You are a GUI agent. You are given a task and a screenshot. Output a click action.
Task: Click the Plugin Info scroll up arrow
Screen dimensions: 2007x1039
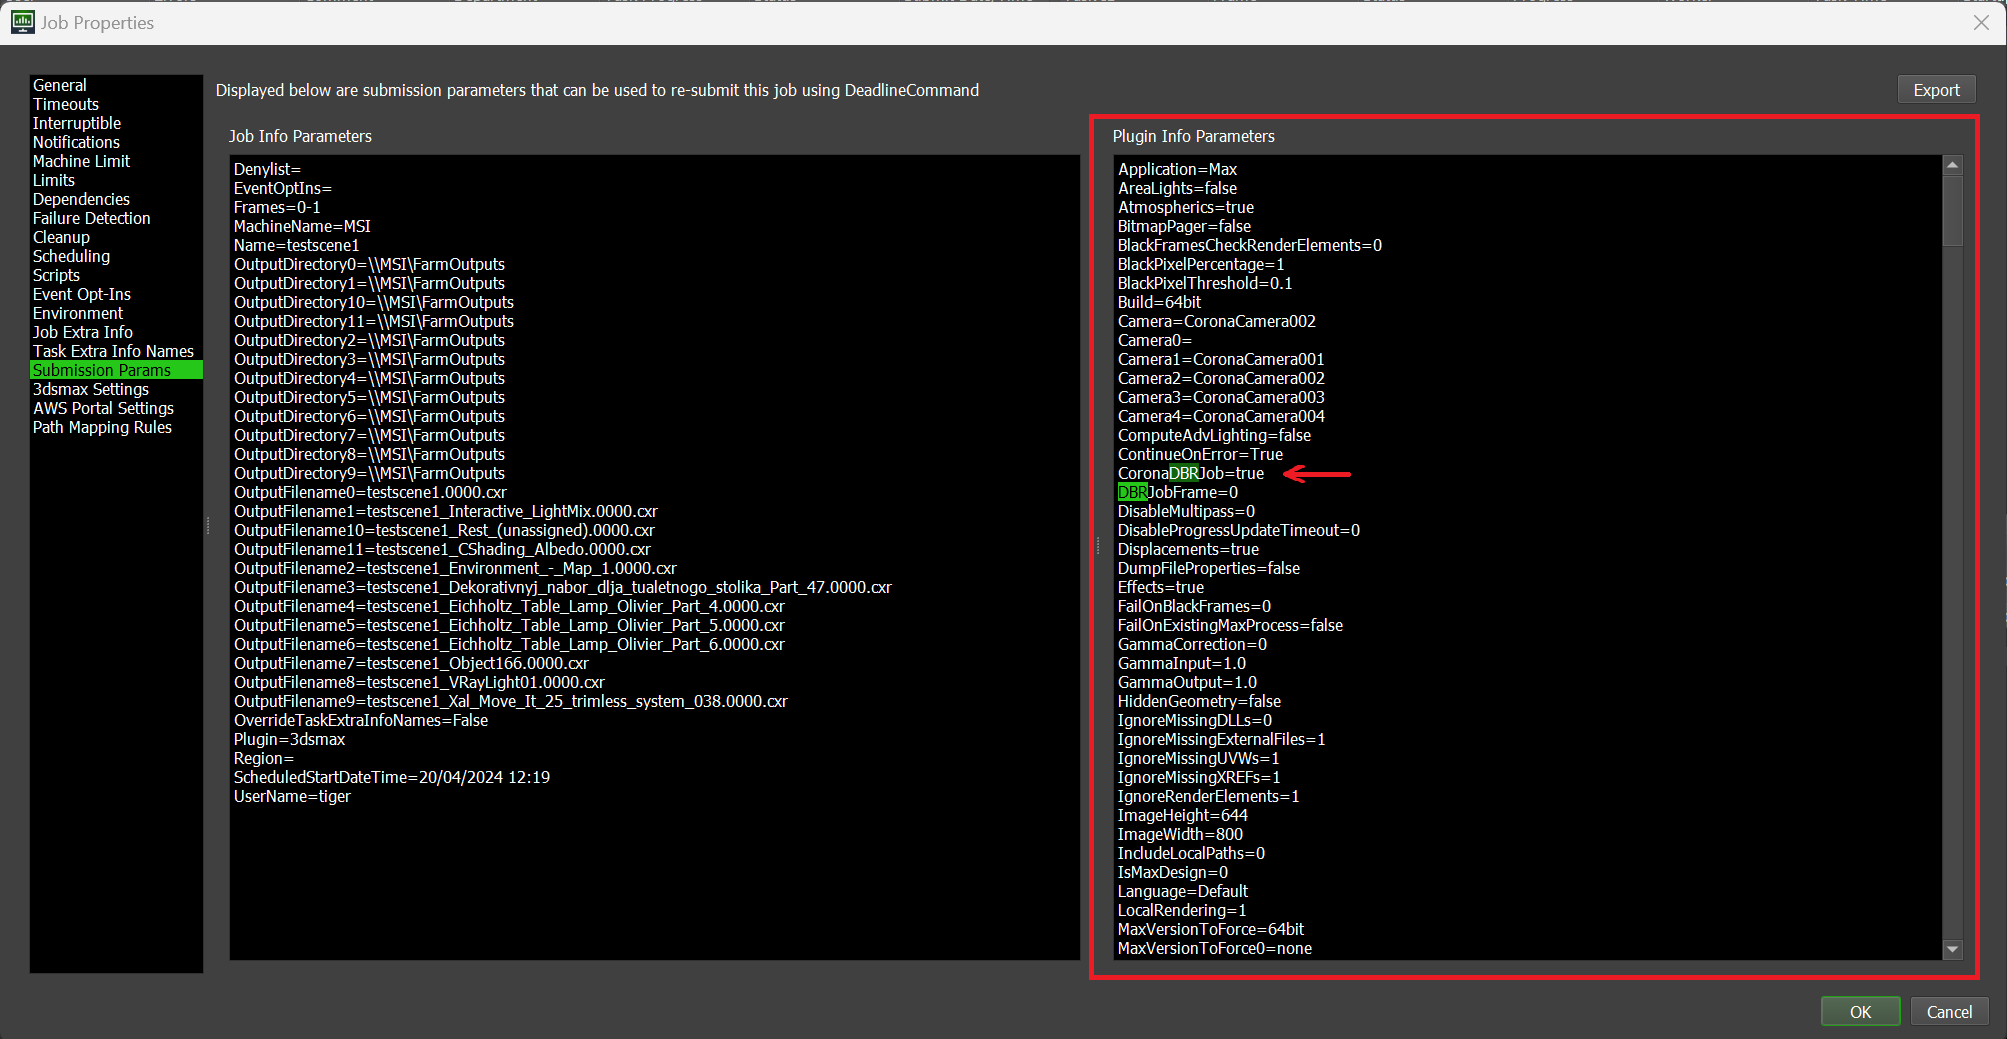pos(1952,165)
